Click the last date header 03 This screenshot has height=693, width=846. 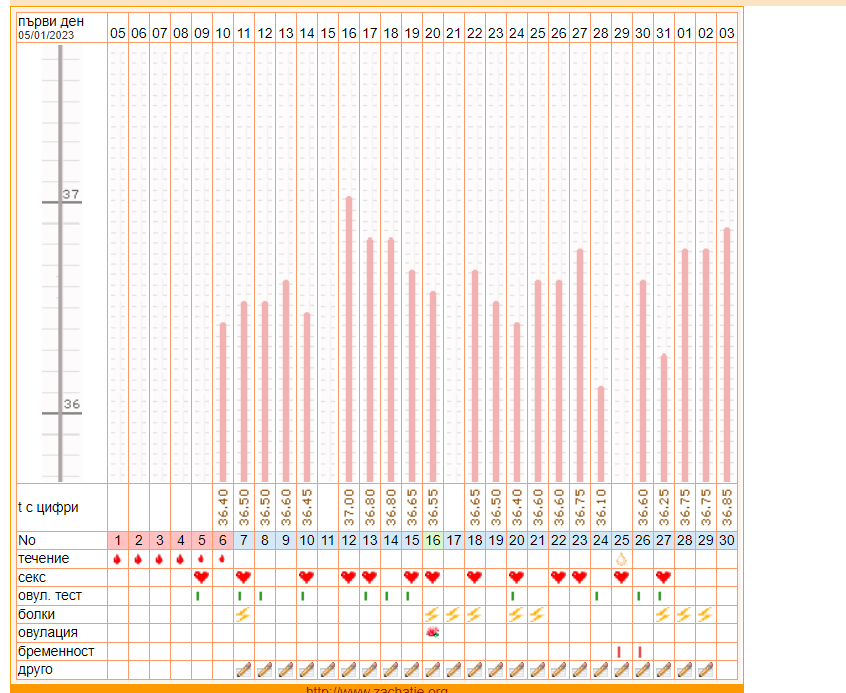pyautogui.click(x=726, y=33)
